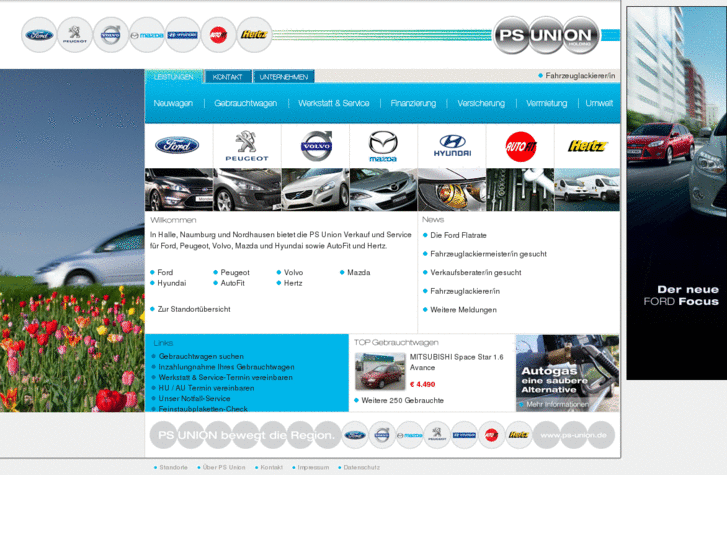Click the Hertz logo in the footer banner
727x545 pixels.
[x=519, y=435]
